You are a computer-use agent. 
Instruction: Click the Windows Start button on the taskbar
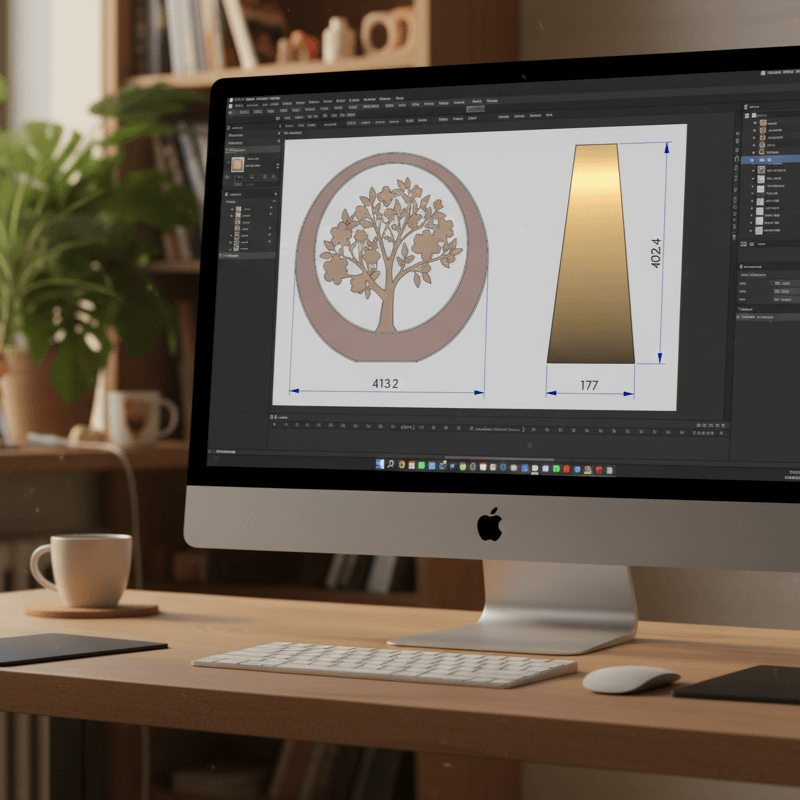pyautogui.click(x=385, y=465)
